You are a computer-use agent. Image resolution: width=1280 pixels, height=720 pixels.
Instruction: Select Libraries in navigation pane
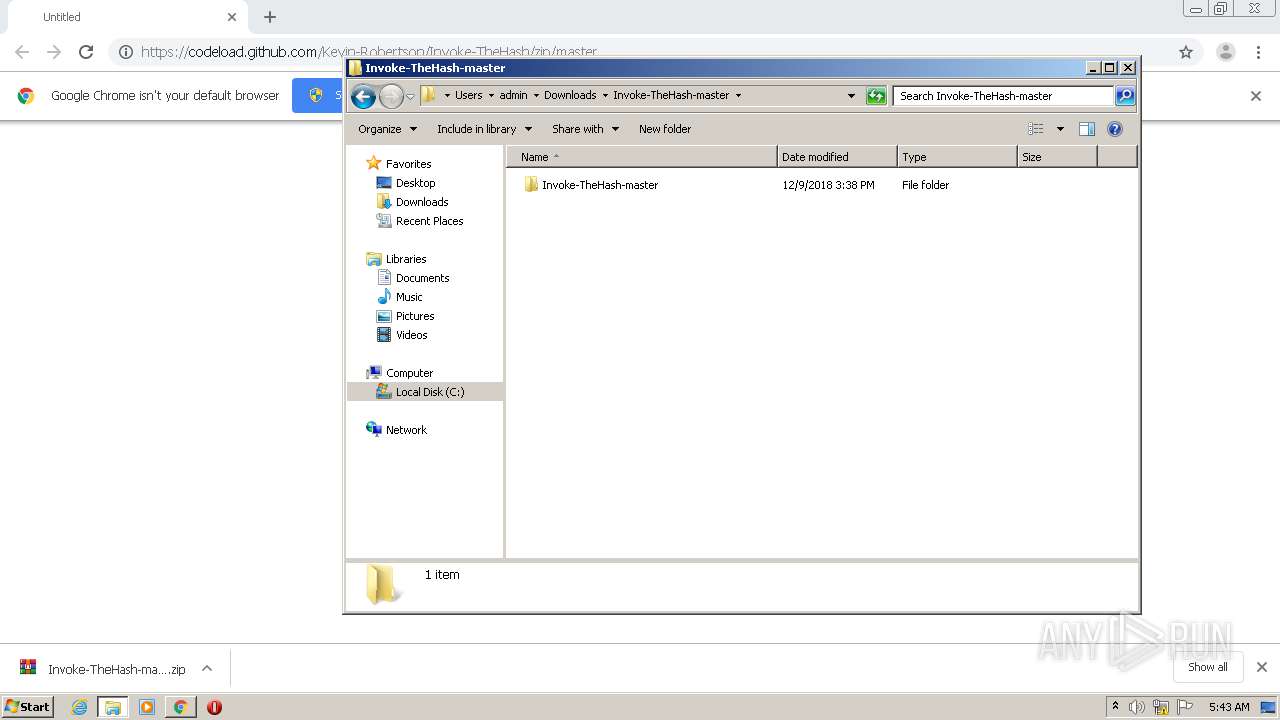pos(406,259)
